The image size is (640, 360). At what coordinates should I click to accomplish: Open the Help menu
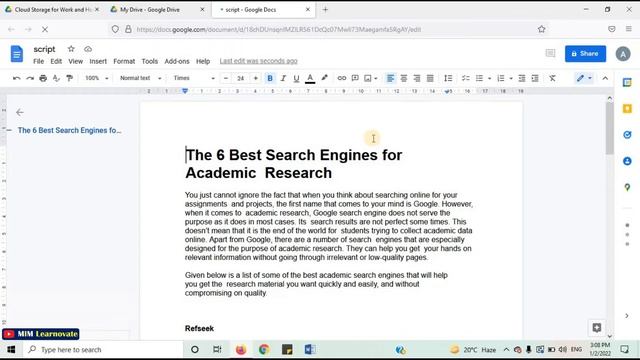tap(203, 61)
